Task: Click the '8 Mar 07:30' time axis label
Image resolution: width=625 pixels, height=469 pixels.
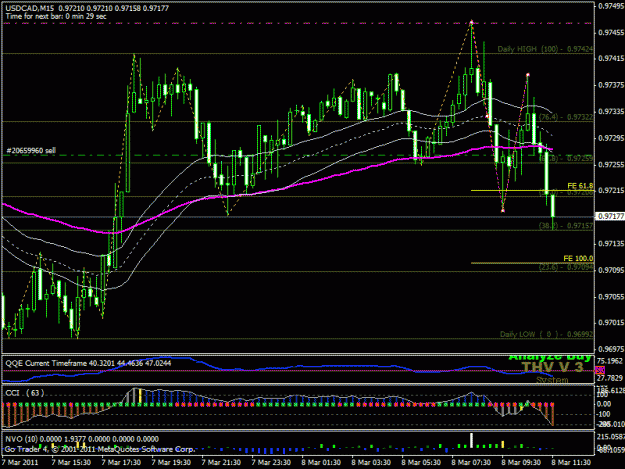Action: pos(471,463)
